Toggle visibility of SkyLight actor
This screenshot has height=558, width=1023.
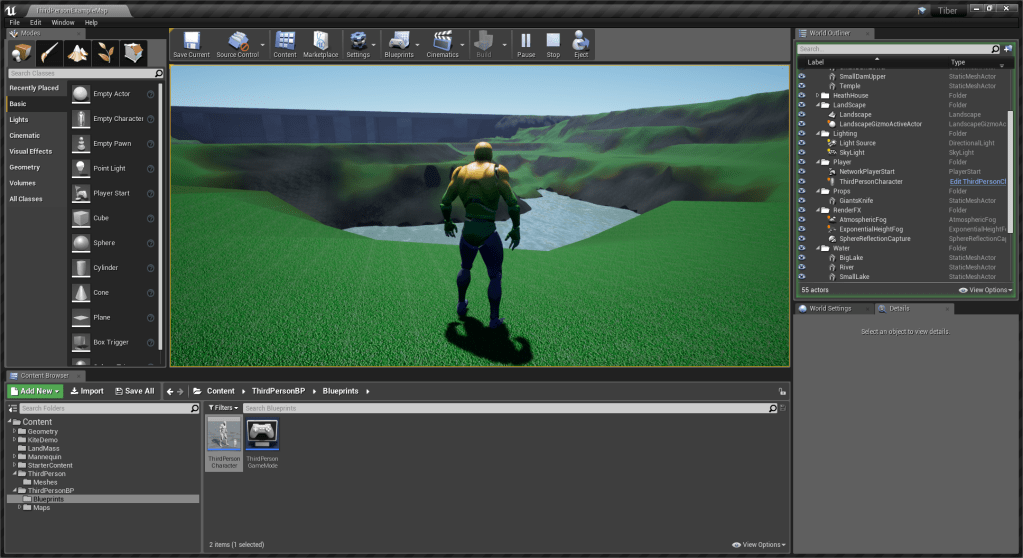coord(801,153)
